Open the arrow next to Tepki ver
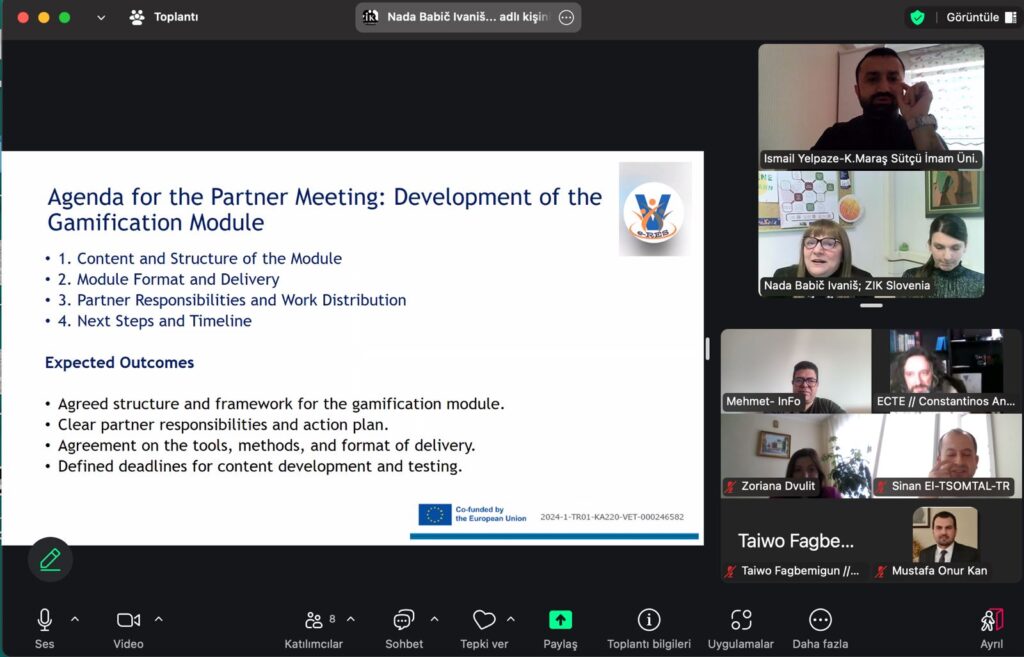 pos(511,619)
